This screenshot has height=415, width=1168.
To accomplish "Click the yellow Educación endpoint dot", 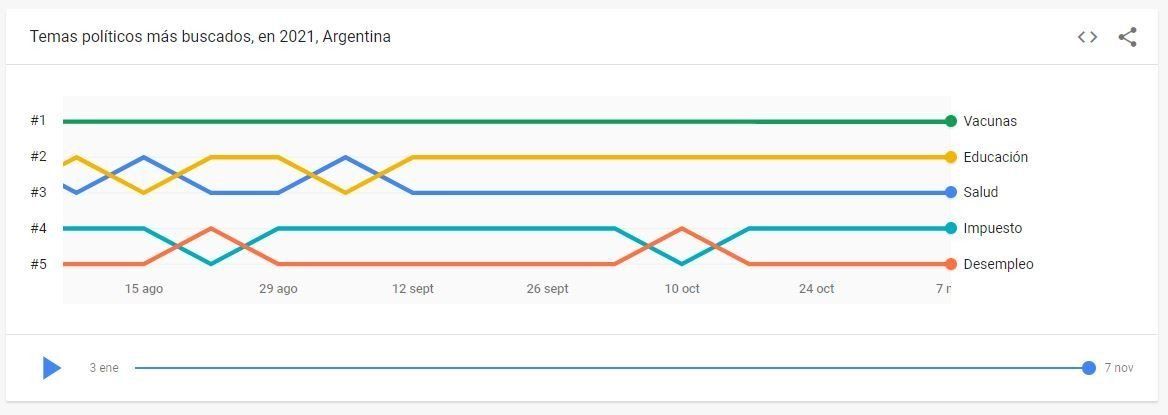I will click(950, 157).
